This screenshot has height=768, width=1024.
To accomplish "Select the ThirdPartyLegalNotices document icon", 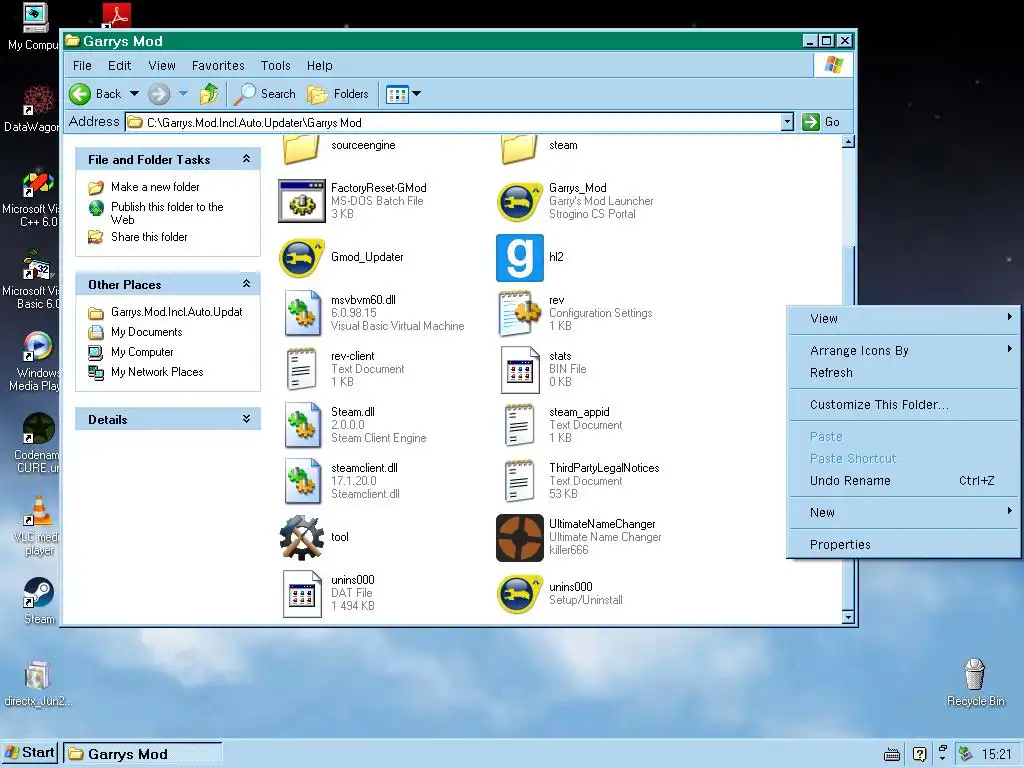I will [x=520, y=482].
